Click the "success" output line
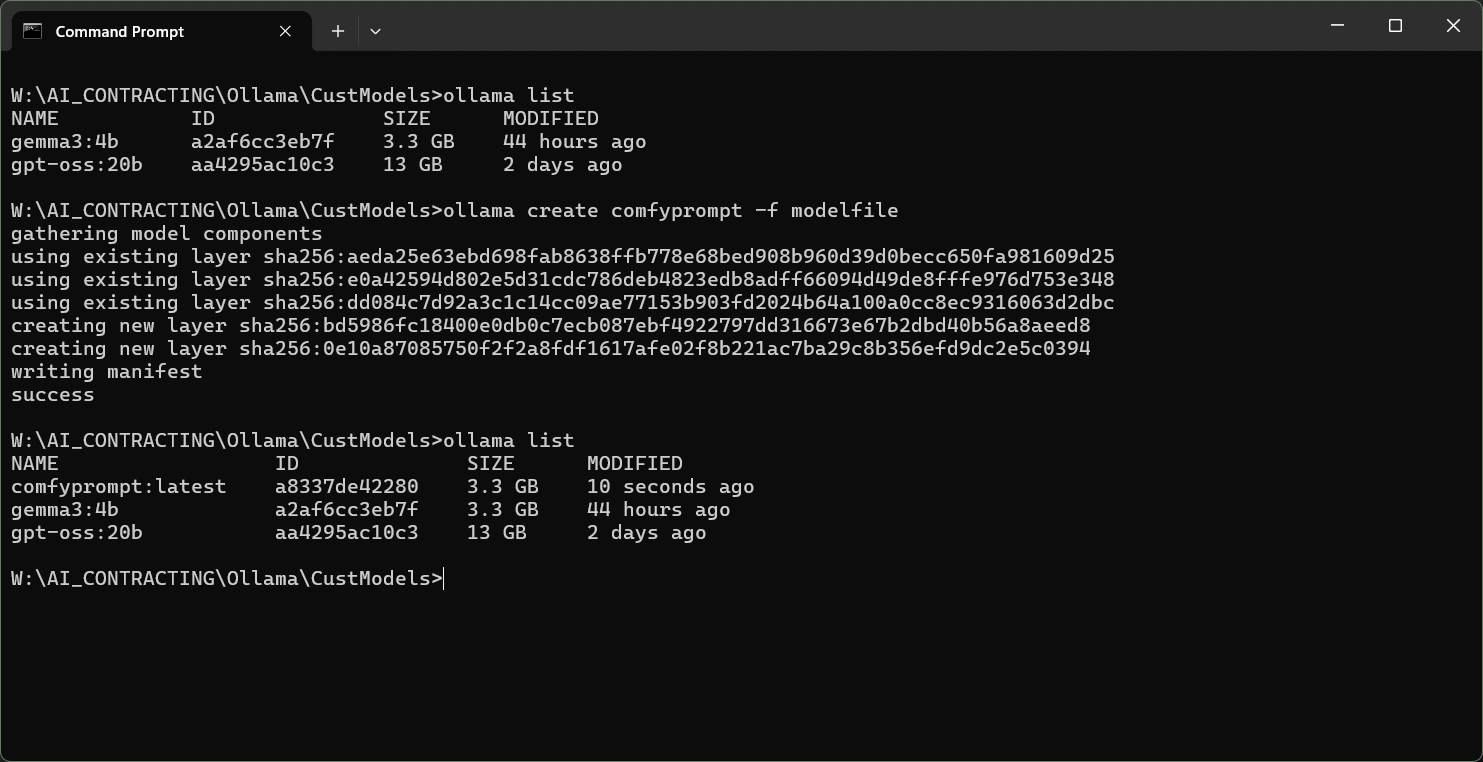Image resolution: width=1483 pixels, height=762 pixels. (52, 395)
